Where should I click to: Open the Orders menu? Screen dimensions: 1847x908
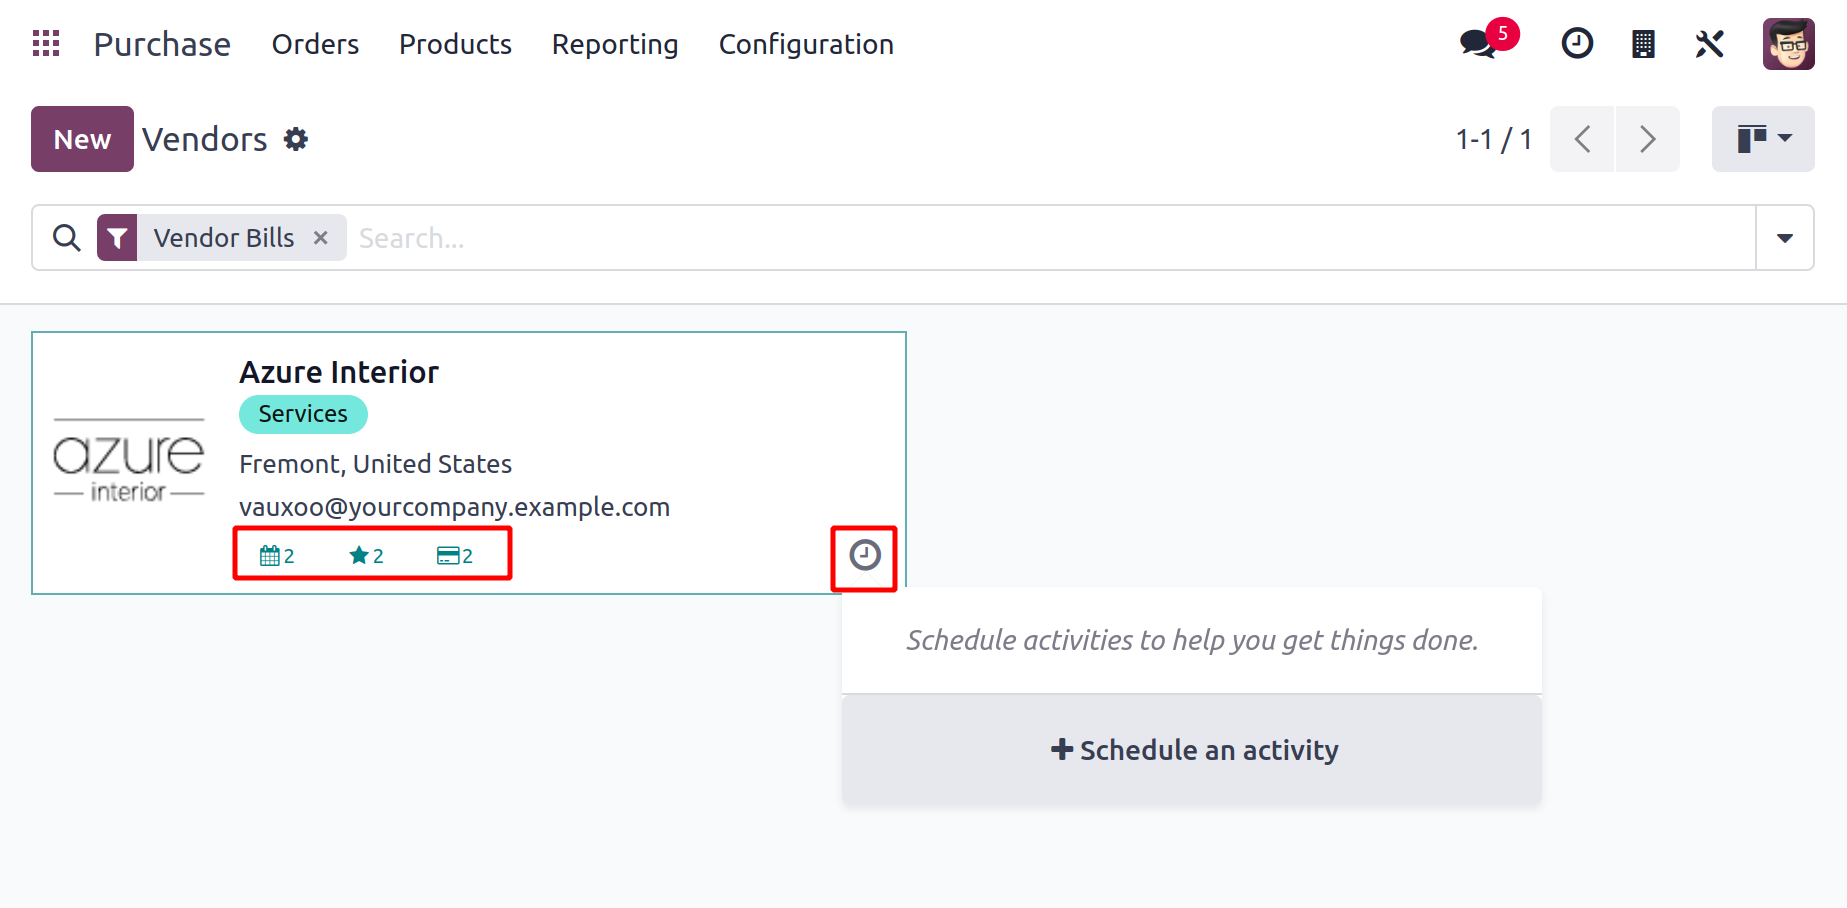(x=315, y=44)
